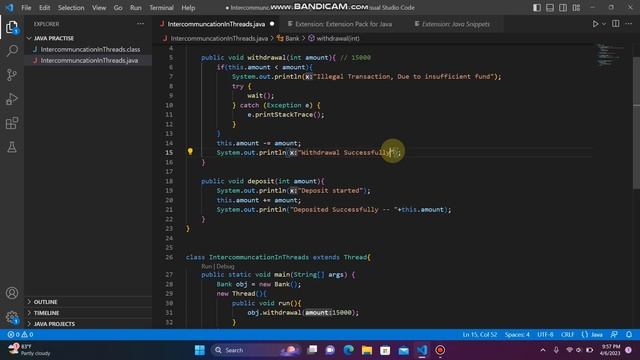Image resolution: width=640 pixels, height=360 pixels.
Task: Open the Search view in activity bar
Action: [x=12, y=51]
